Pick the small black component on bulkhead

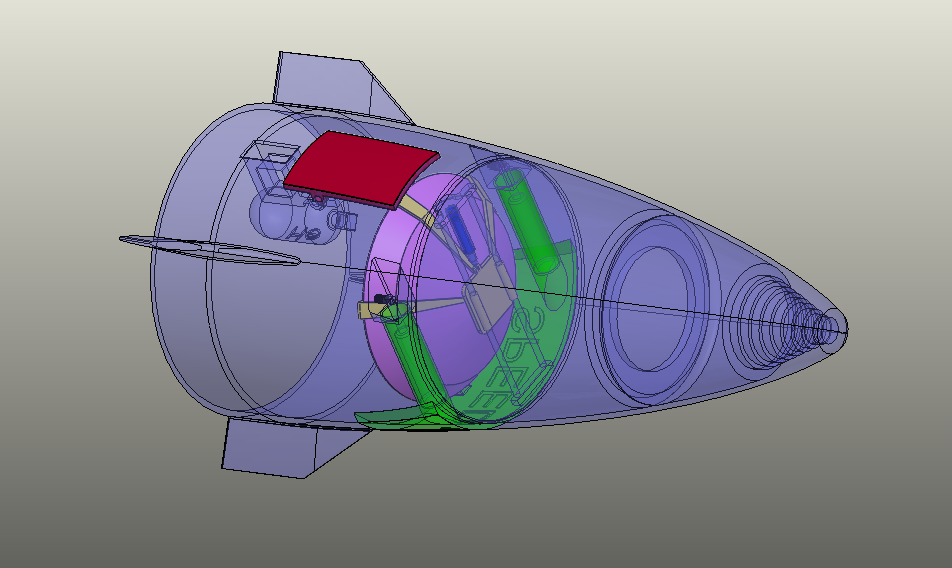click(383, 299)
